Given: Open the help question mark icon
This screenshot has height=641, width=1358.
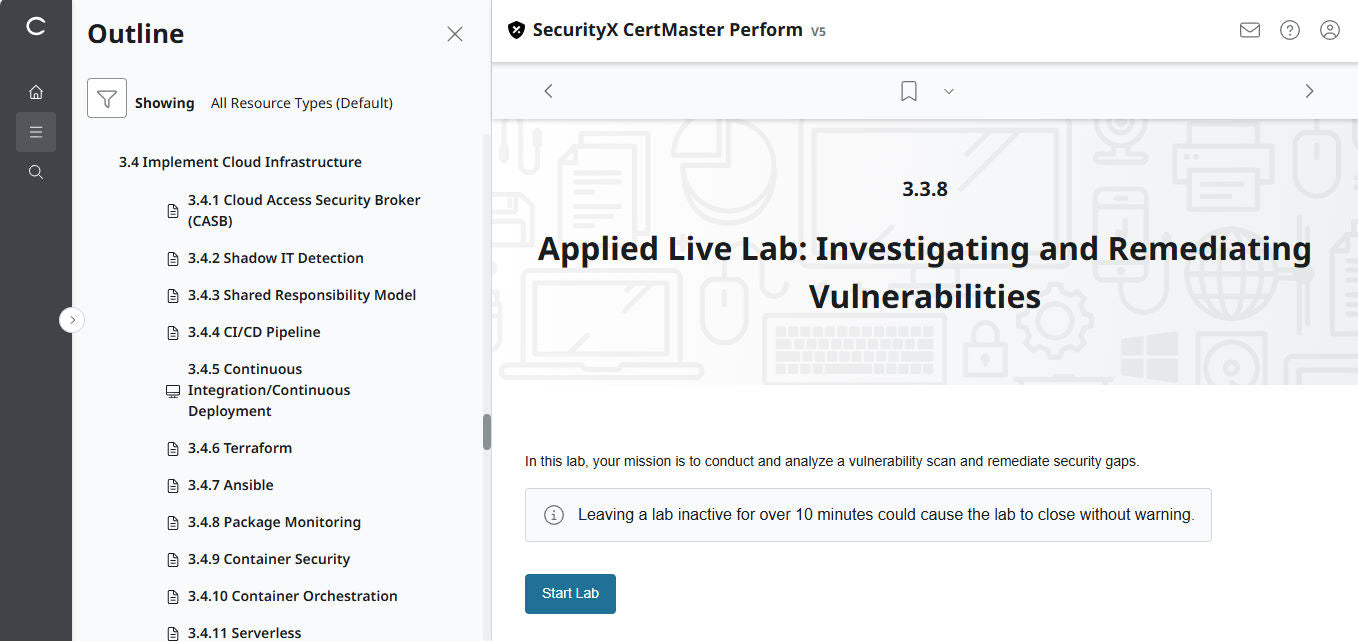Looking at the screenshot, I should 1289,30.
